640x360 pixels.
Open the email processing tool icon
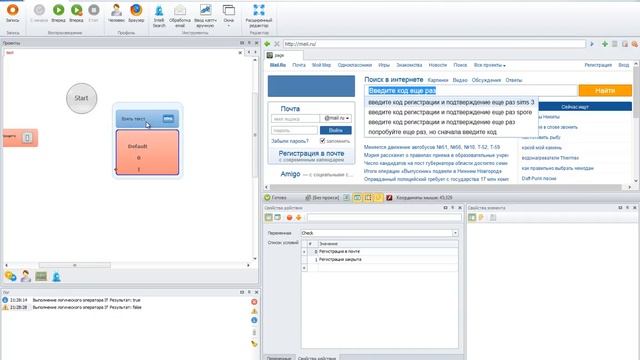(x=180, y=16)
